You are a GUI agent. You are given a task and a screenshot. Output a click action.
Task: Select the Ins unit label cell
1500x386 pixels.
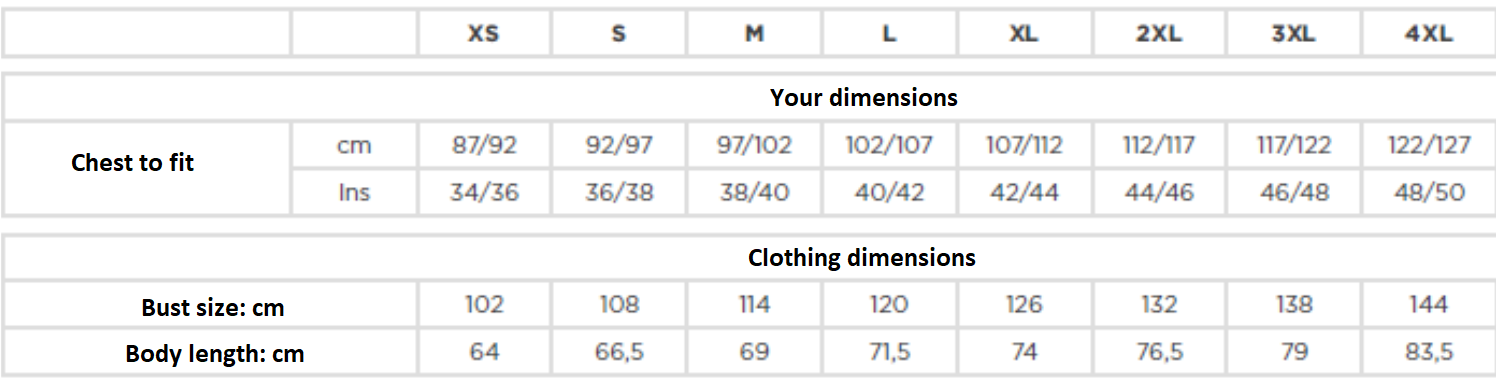(354, 192)
